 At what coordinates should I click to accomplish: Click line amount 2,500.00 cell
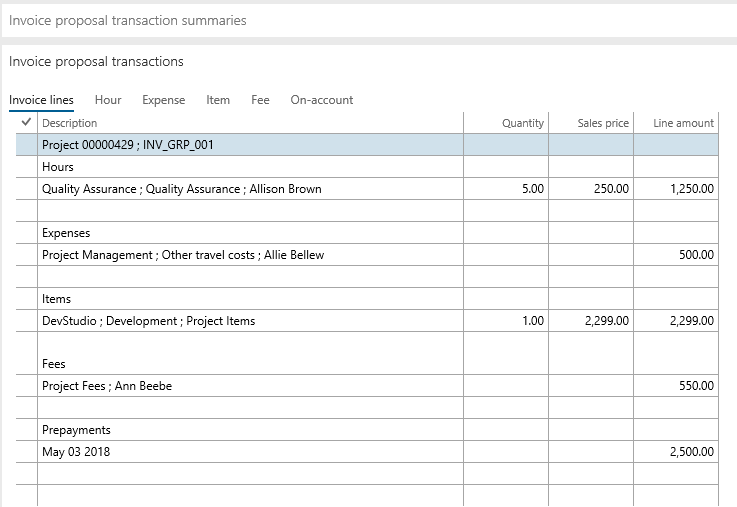click(x=676, y=452)
